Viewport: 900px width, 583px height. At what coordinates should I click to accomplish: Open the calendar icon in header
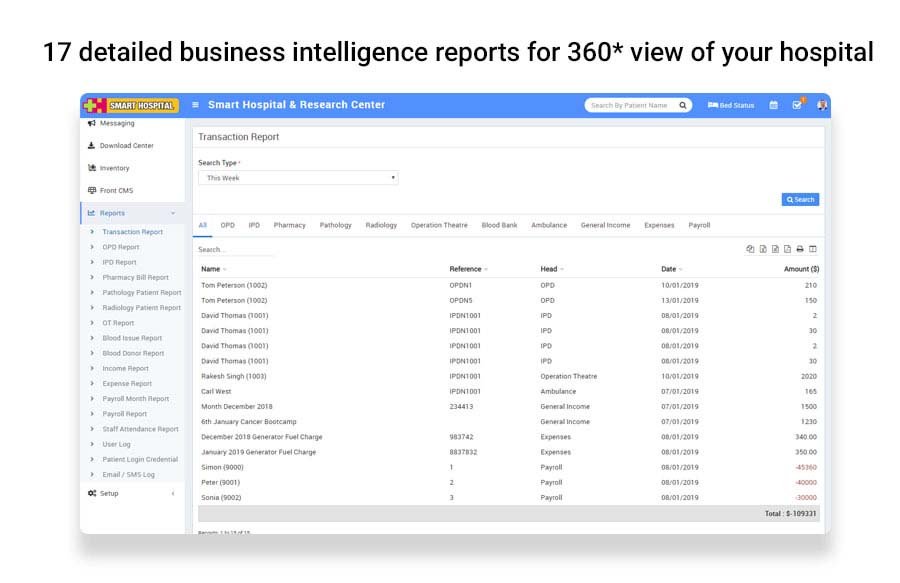[x=773, y=105]
